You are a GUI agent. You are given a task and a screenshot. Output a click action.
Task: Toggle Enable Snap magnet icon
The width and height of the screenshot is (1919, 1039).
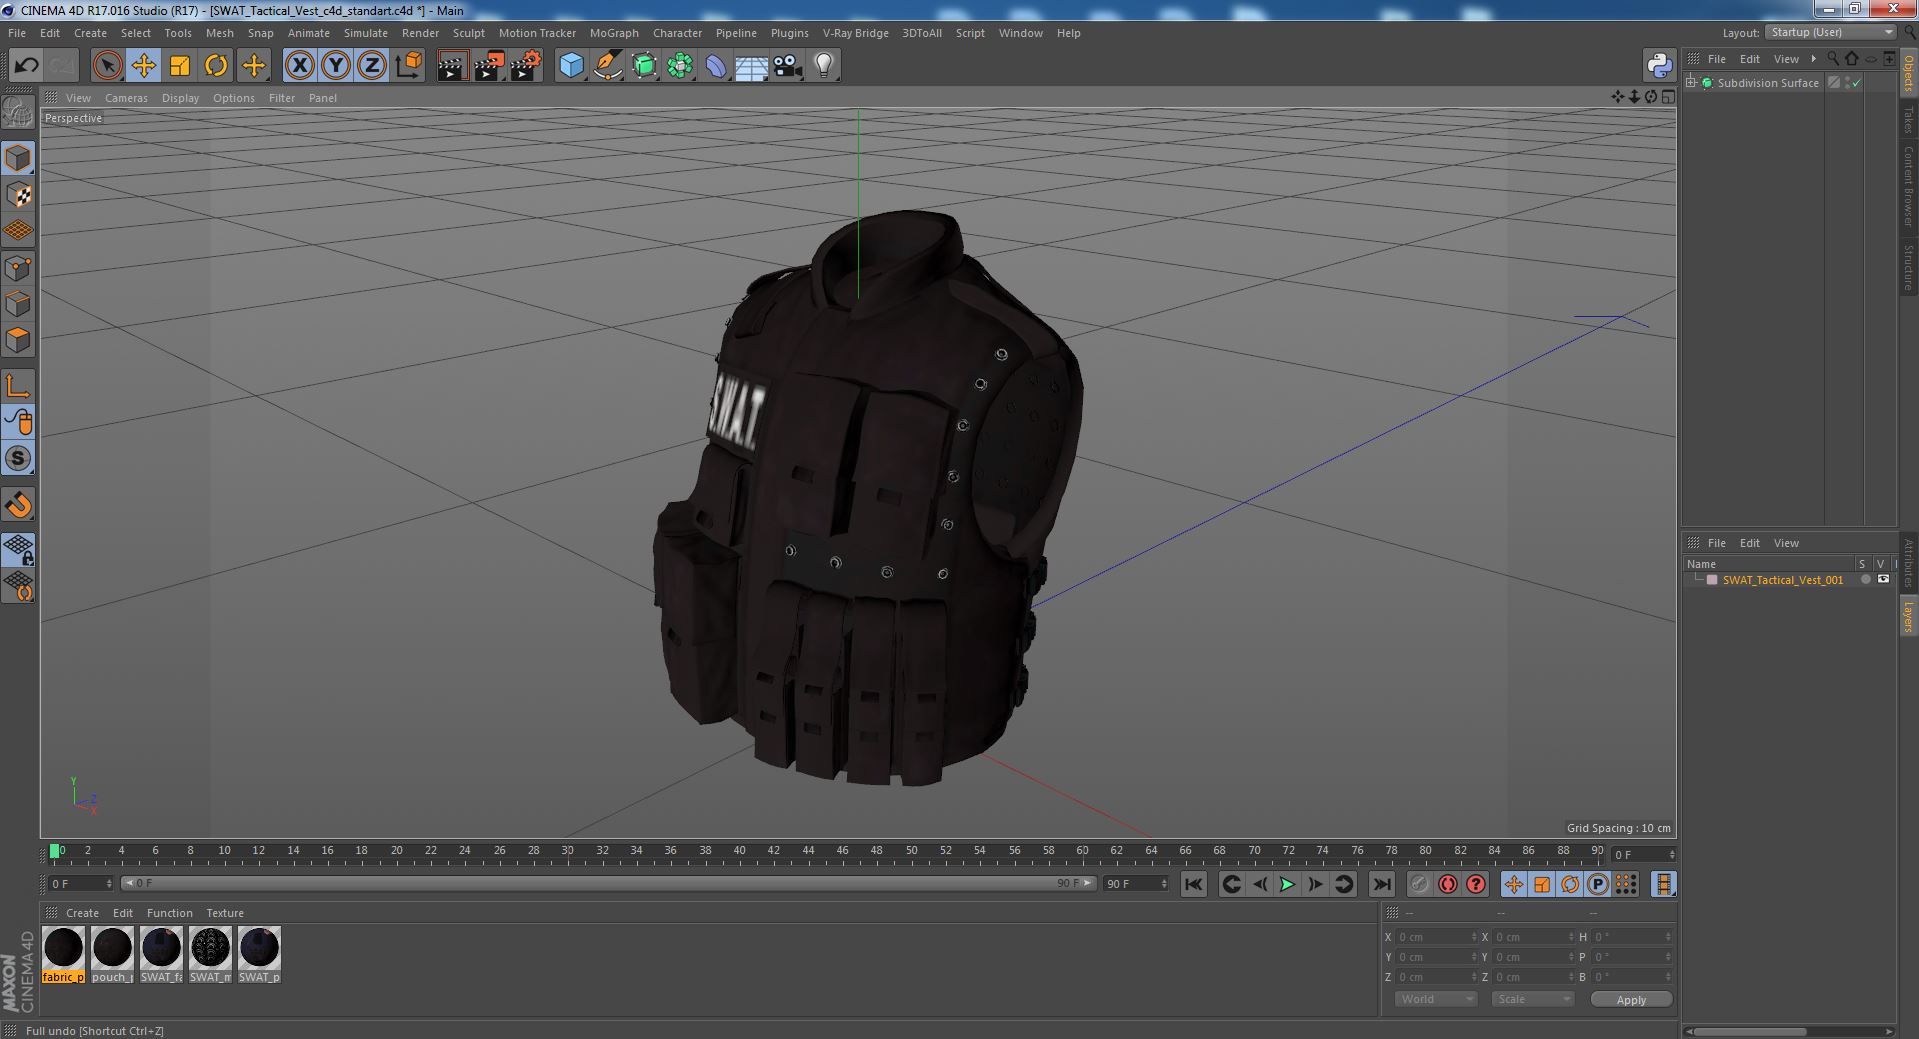(18, 505)
